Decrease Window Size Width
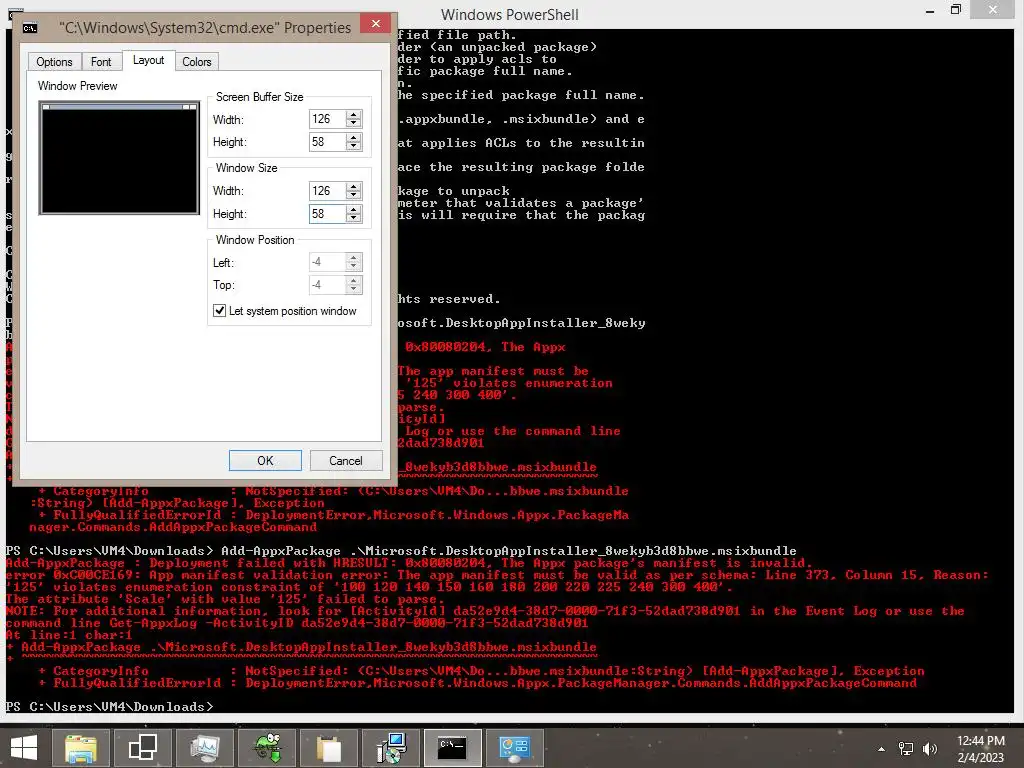This screenshot has width=1024, height=768. (353, 195)
